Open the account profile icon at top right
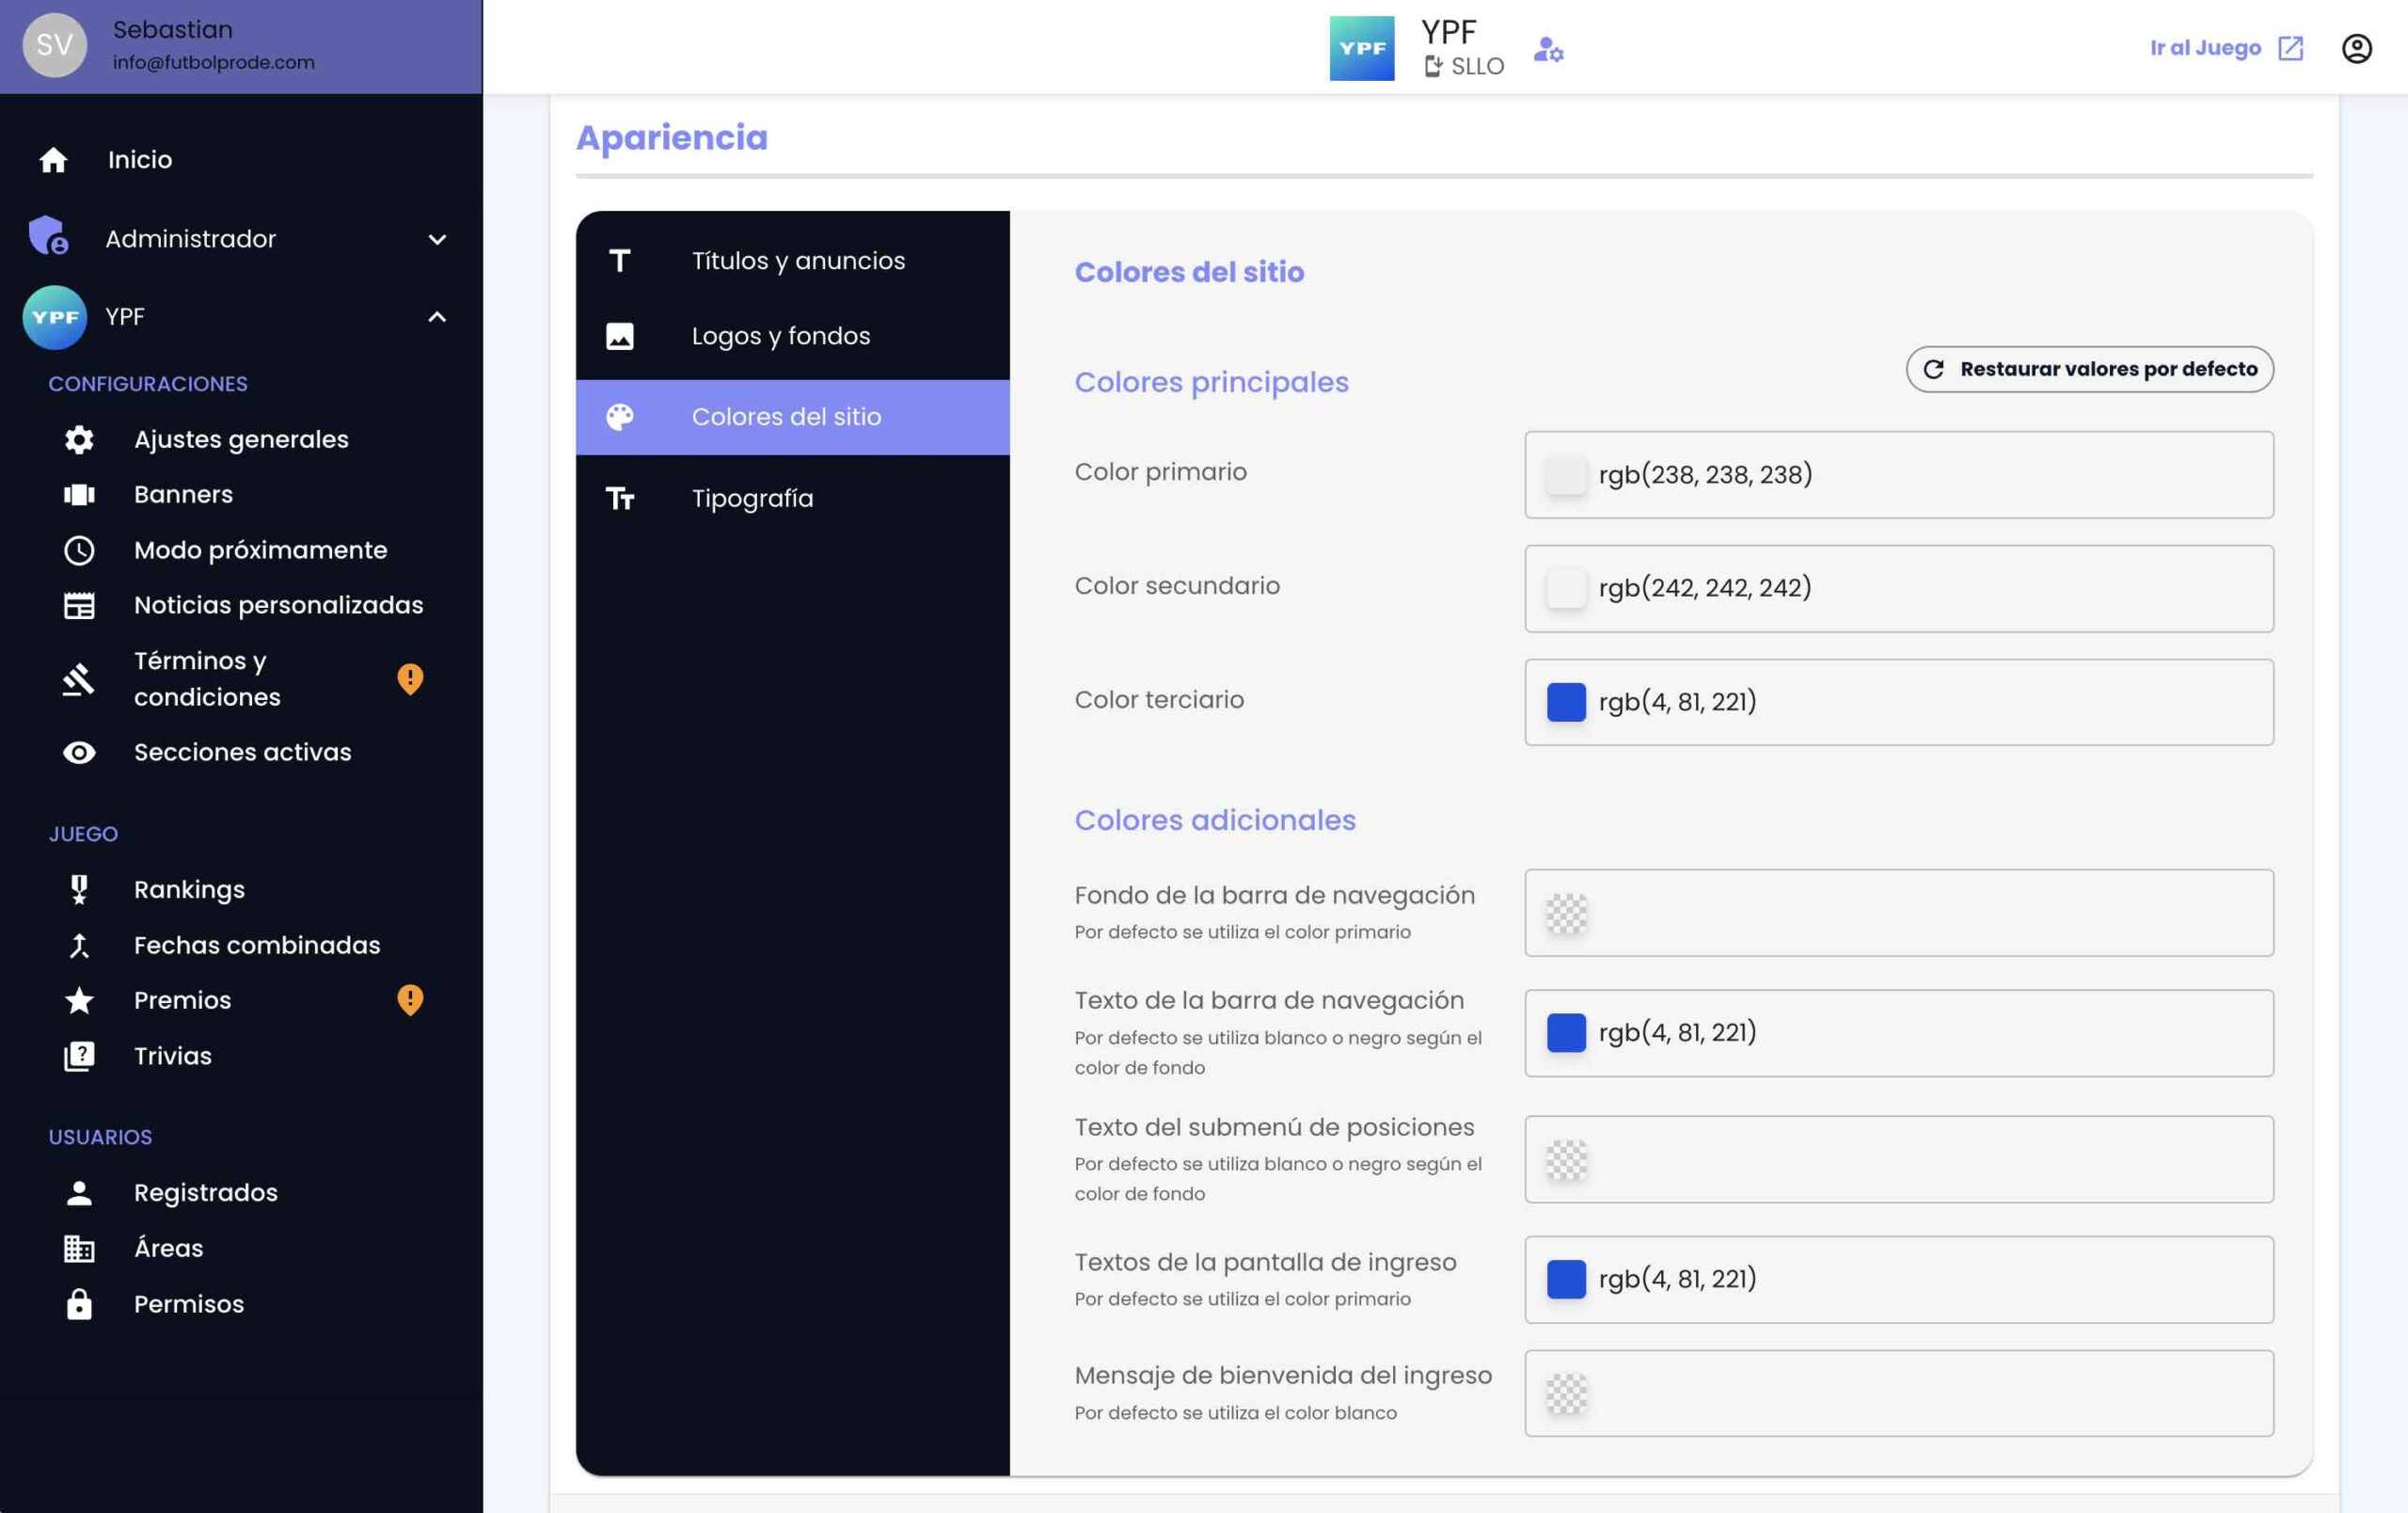The width and height of the screenshot is (2408, 1513). pyautogui.click(x=2356, y=48)
